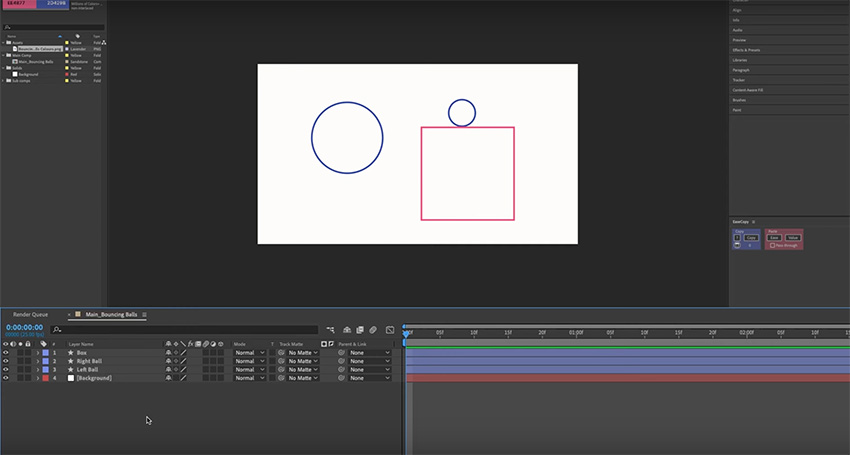Open the Tracker panel
Screen dimensions: 850x455
click(738, 80)
